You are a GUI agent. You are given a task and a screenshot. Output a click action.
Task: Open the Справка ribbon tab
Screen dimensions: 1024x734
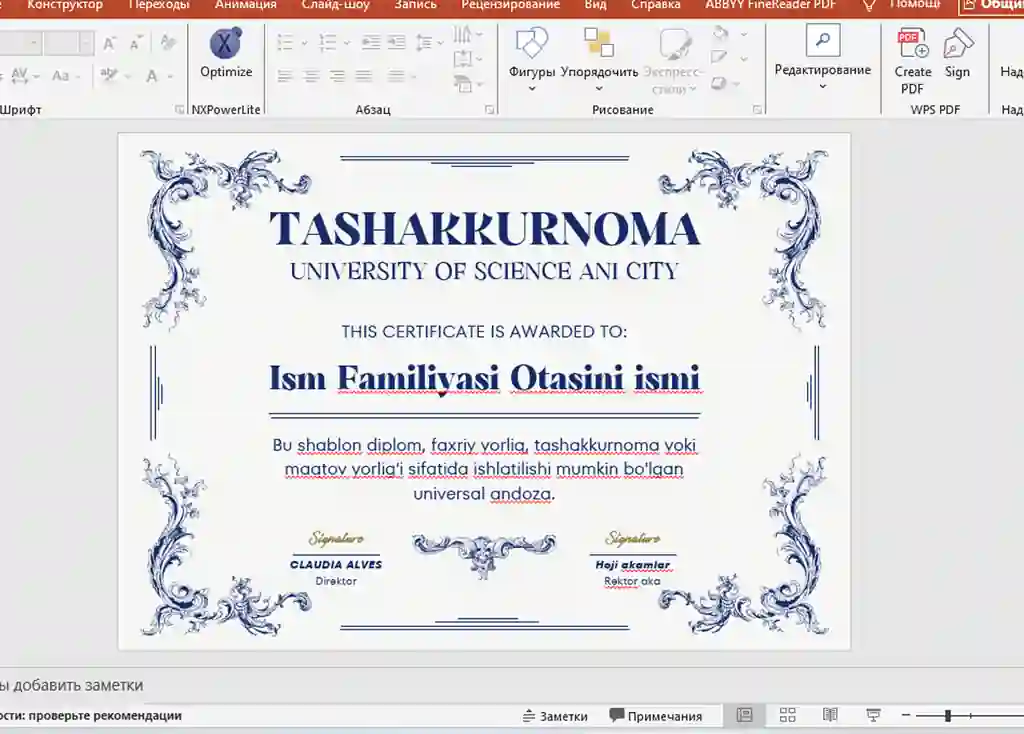pos(655,5)
